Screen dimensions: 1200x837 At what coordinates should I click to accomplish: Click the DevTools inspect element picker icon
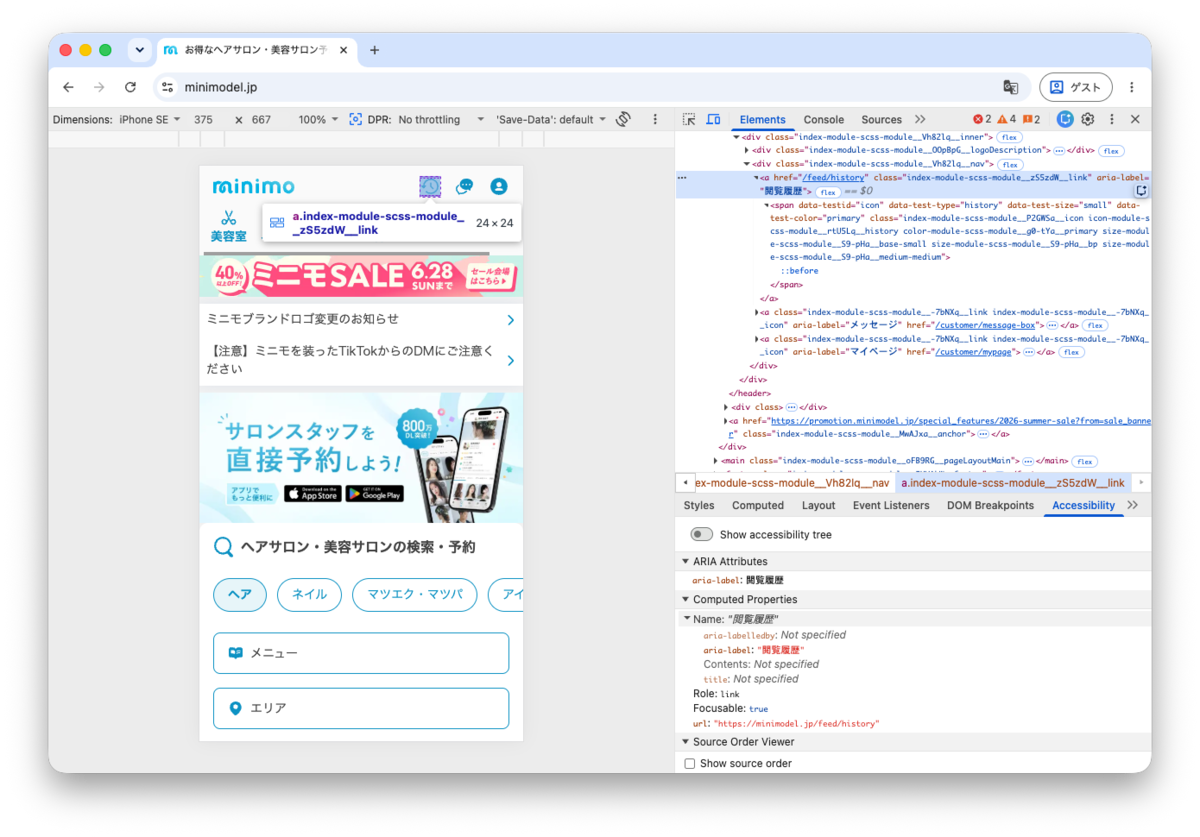click(x=689, y=119)
